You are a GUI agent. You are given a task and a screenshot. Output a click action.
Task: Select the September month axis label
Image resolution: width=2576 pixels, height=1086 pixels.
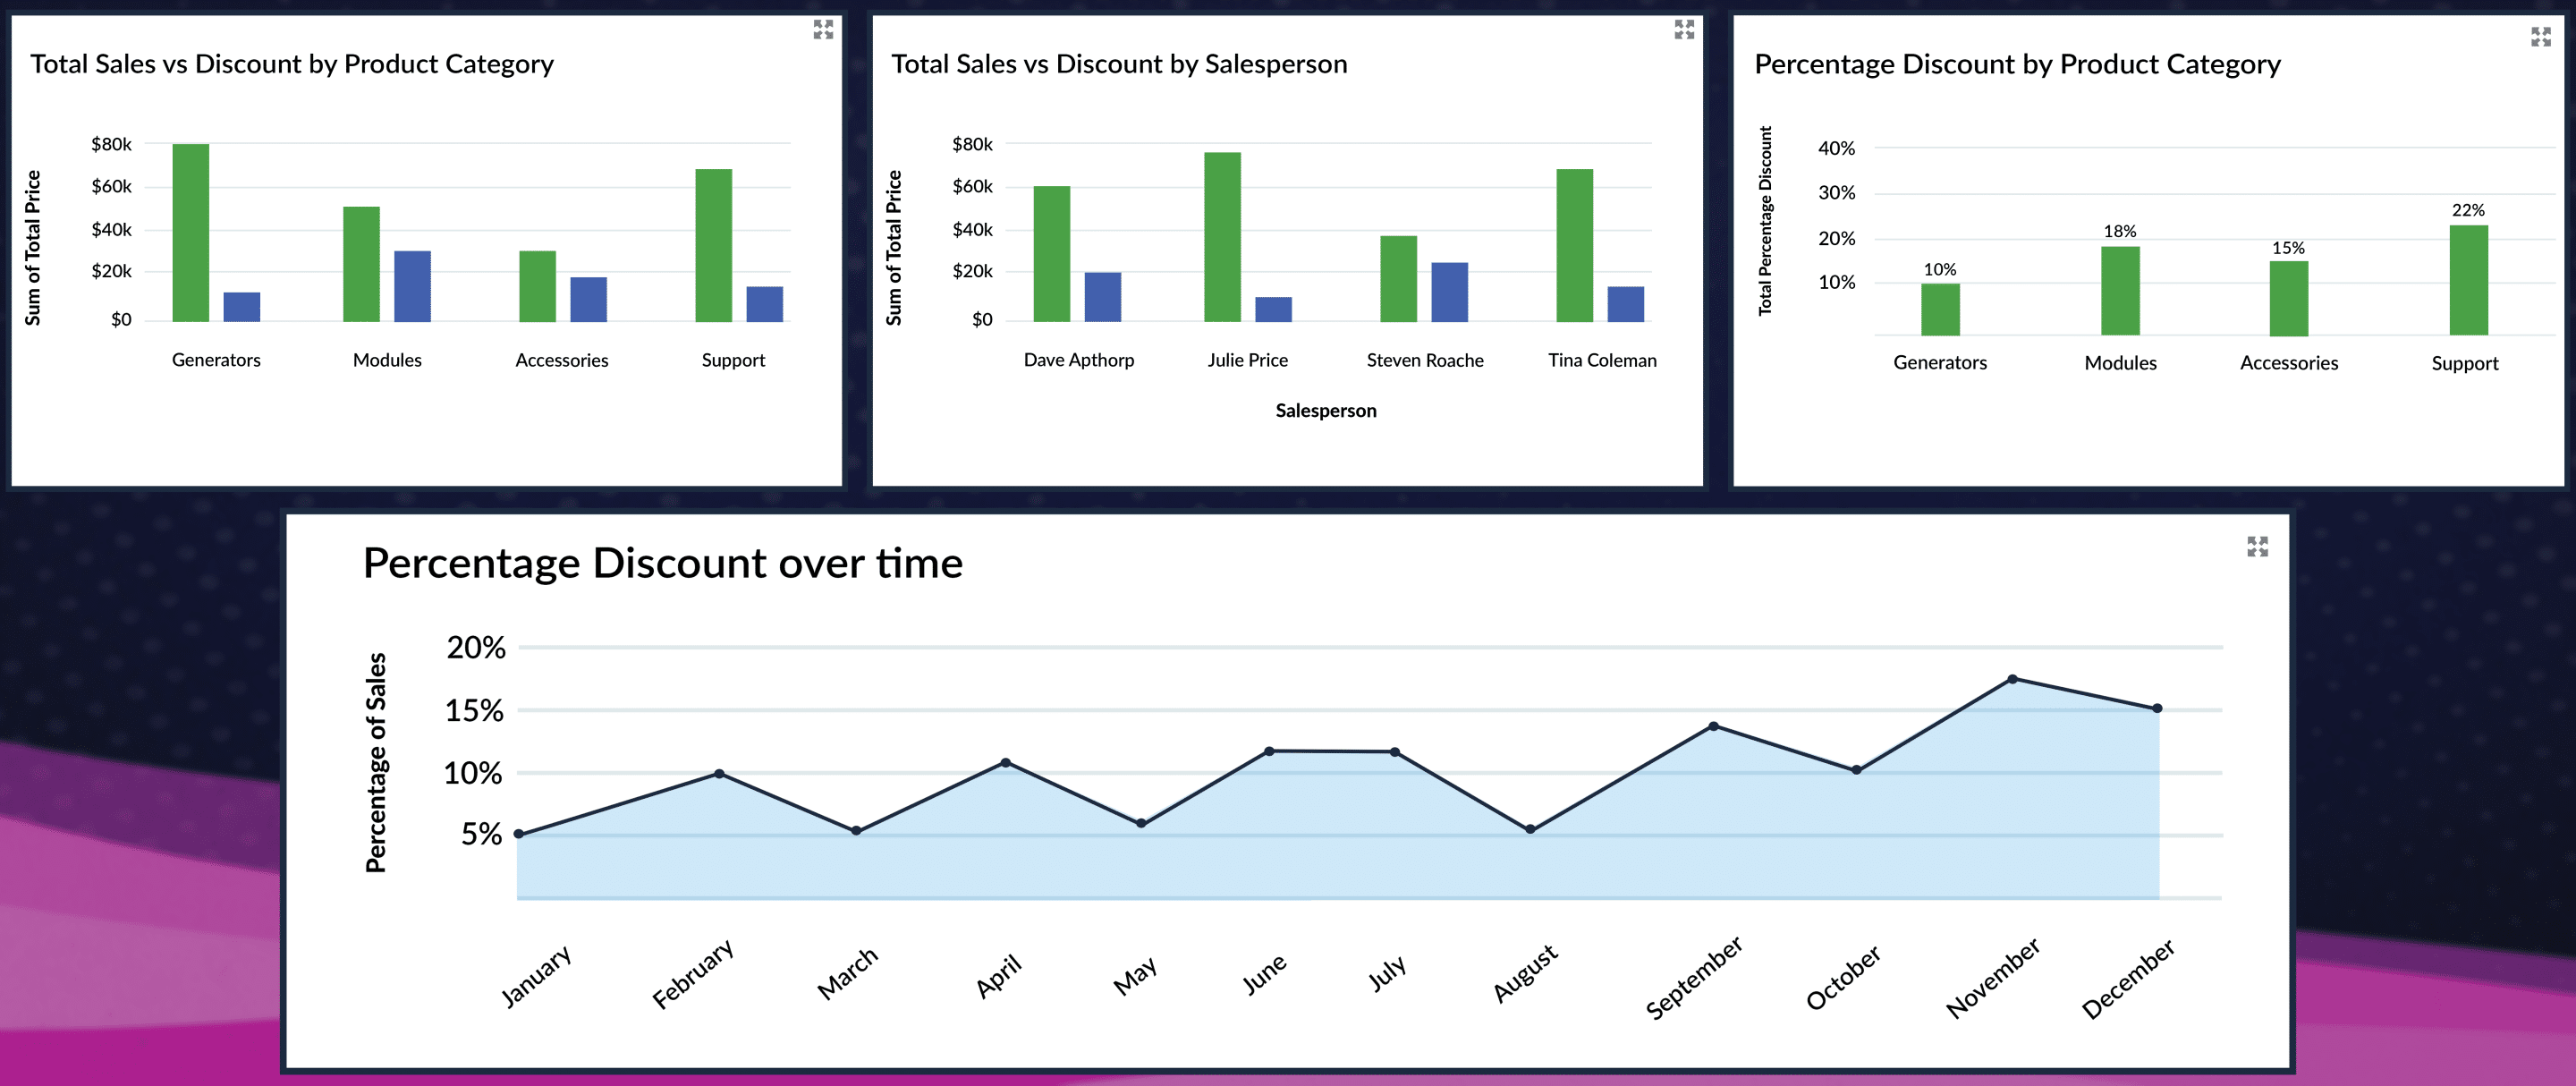(x=1694, y=977)
